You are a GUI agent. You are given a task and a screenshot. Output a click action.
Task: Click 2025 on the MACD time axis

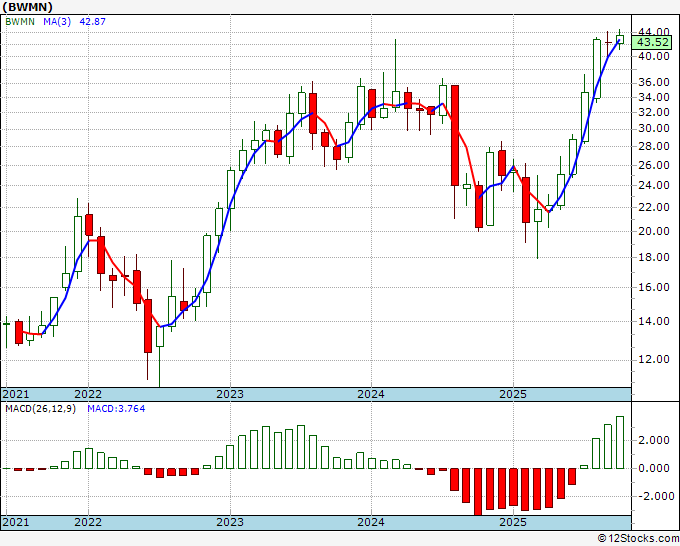(513, 522)
